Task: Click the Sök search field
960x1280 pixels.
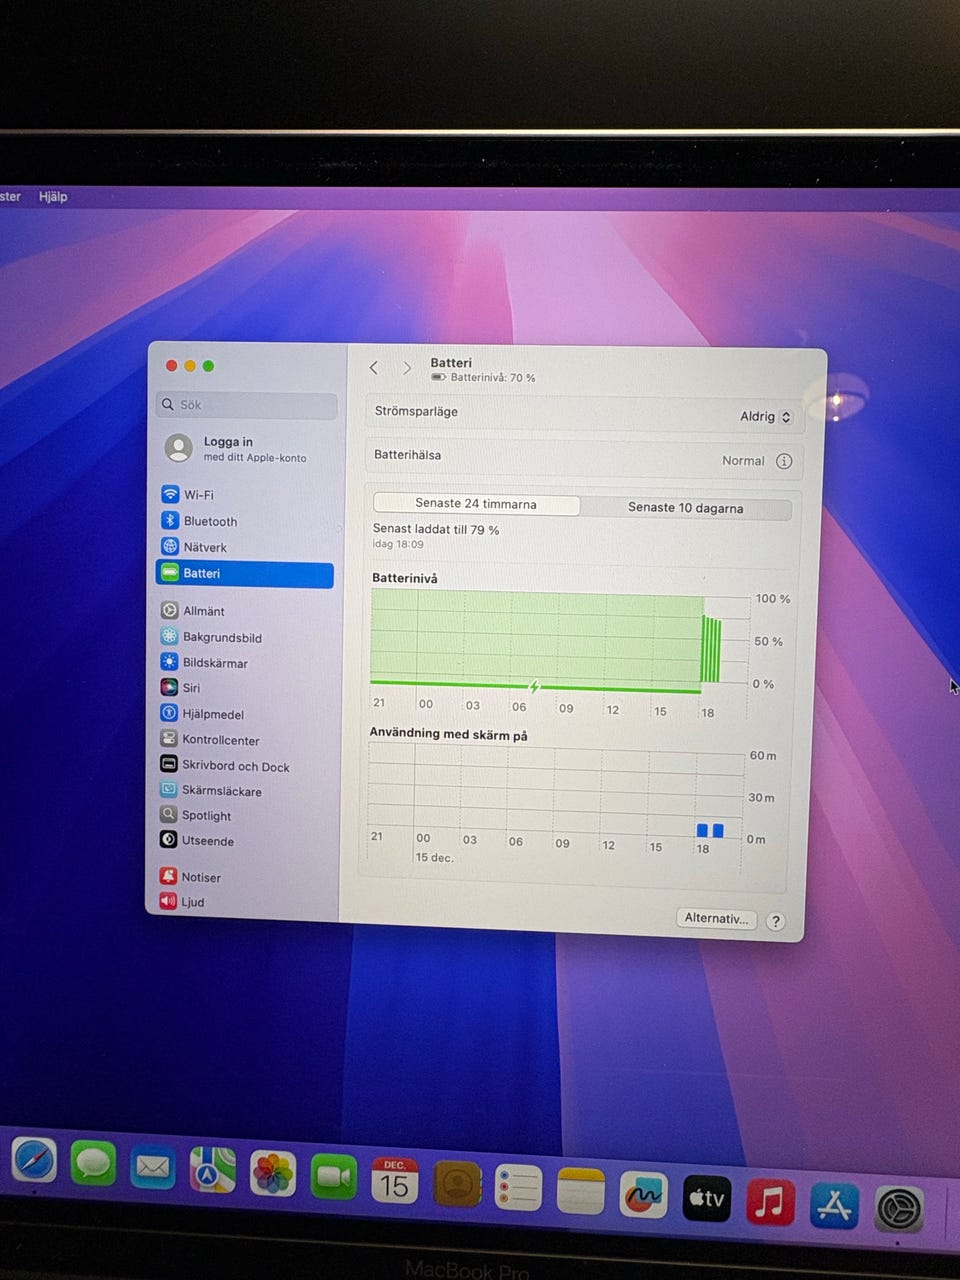Action: (x=246, y=405)
